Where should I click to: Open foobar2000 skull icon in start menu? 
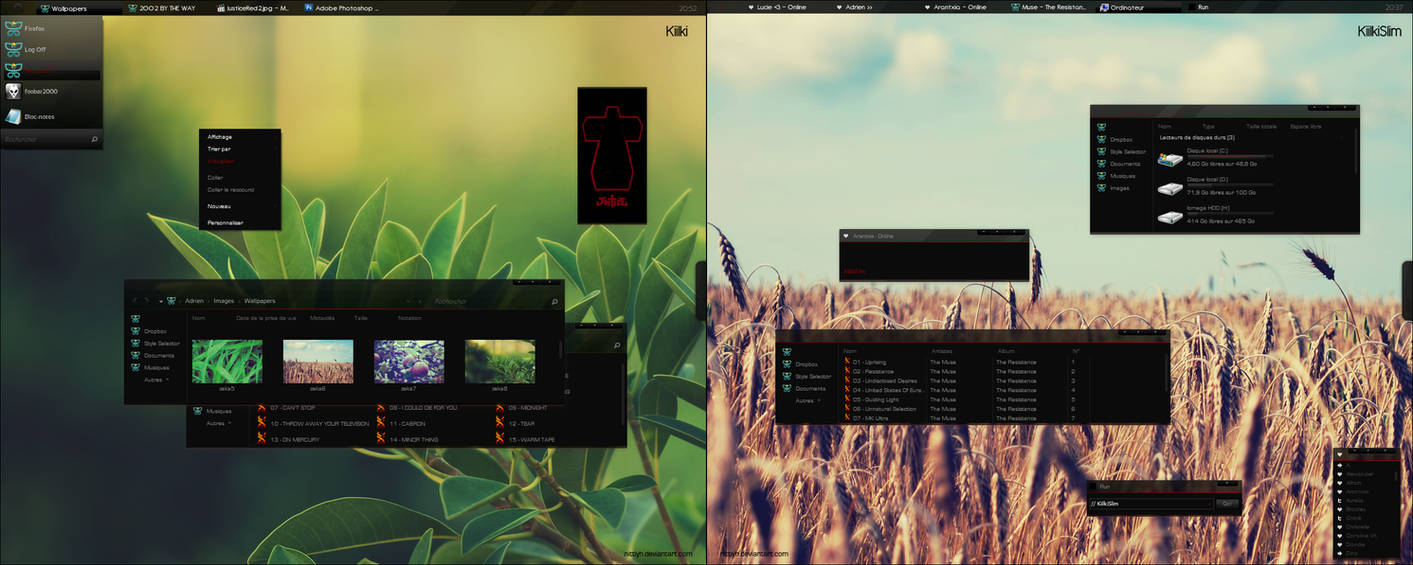[14, 91]
